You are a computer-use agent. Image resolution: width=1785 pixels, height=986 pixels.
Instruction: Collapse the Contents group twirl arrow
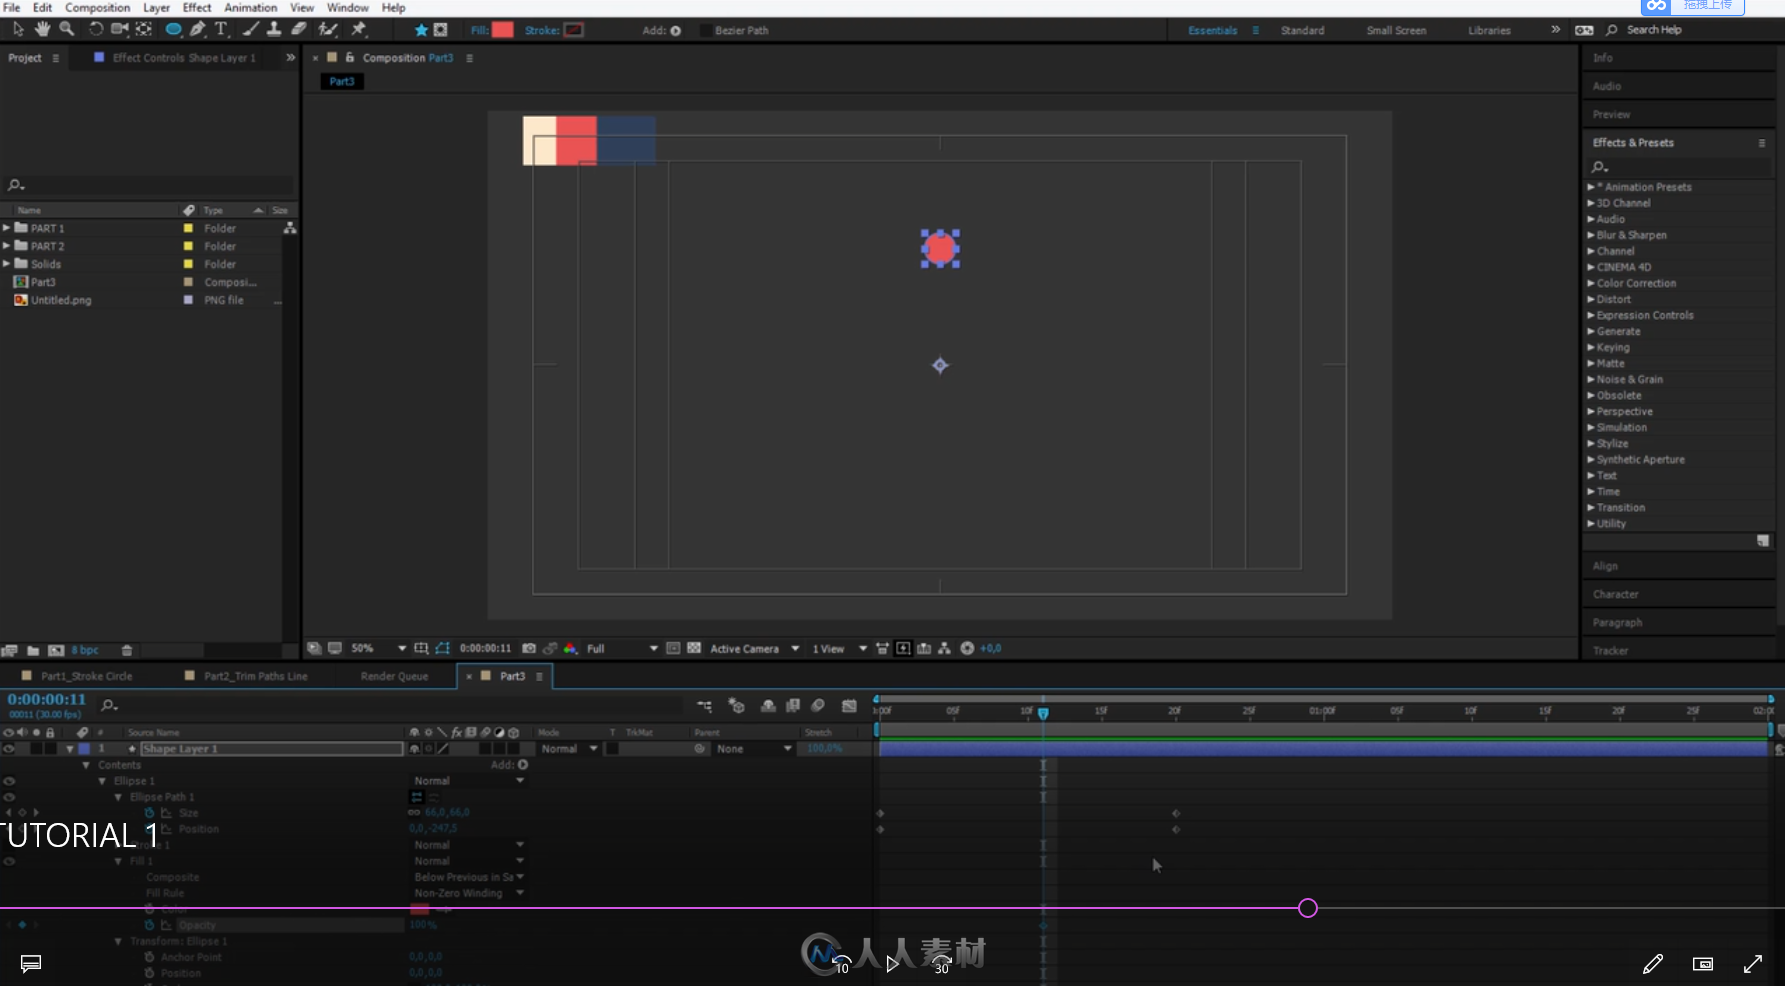click(x=86, y=765)
